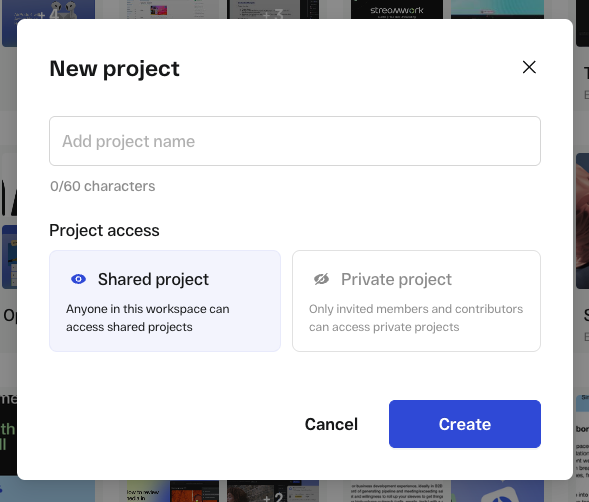Open the top-left thumbnail showing +4

click(48, 11)
